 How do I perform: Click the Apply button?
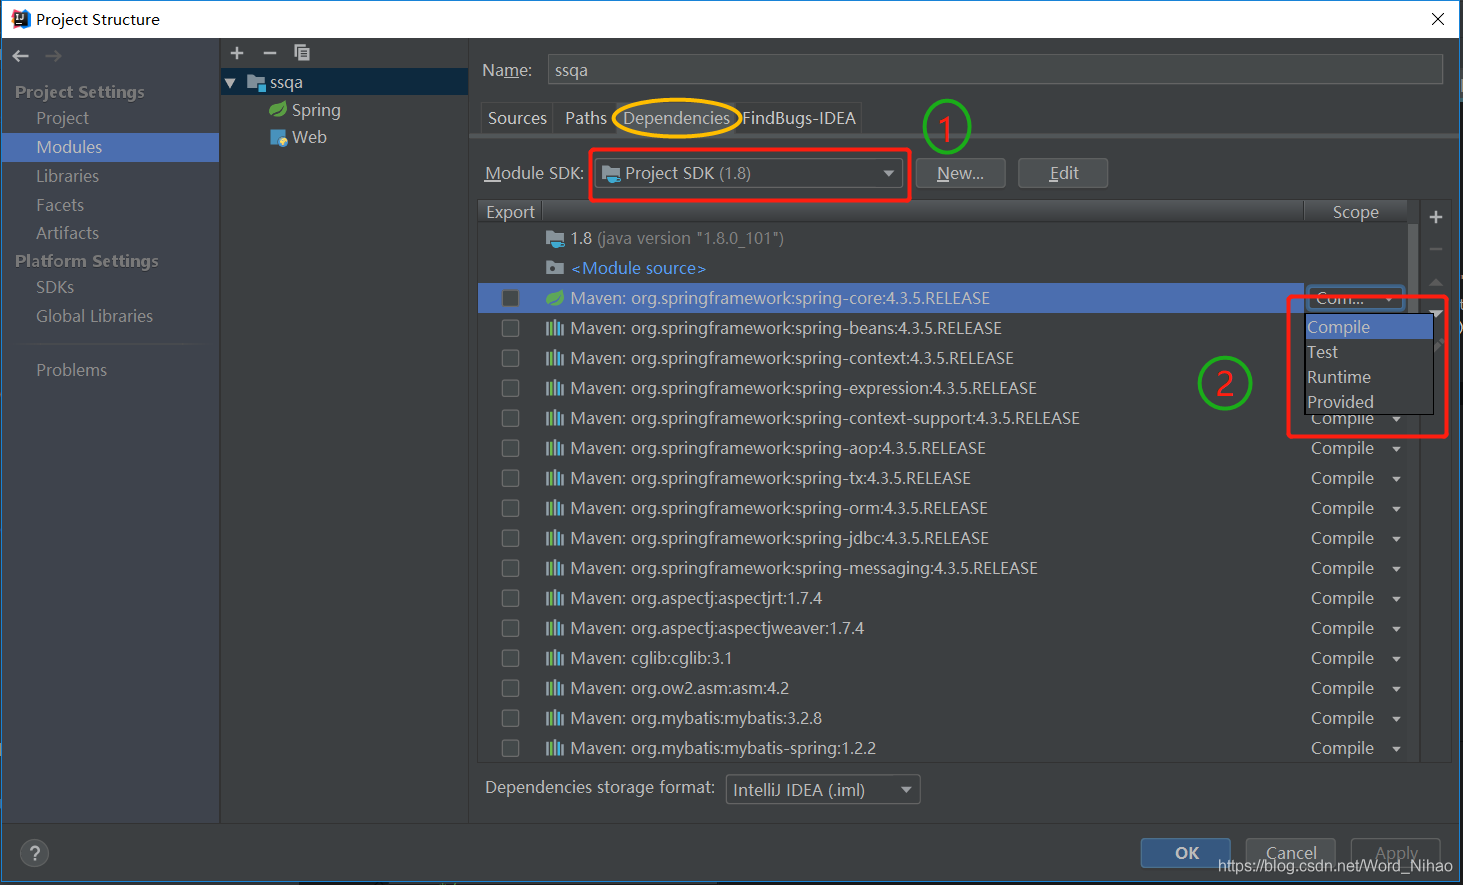click(1396, 853)
